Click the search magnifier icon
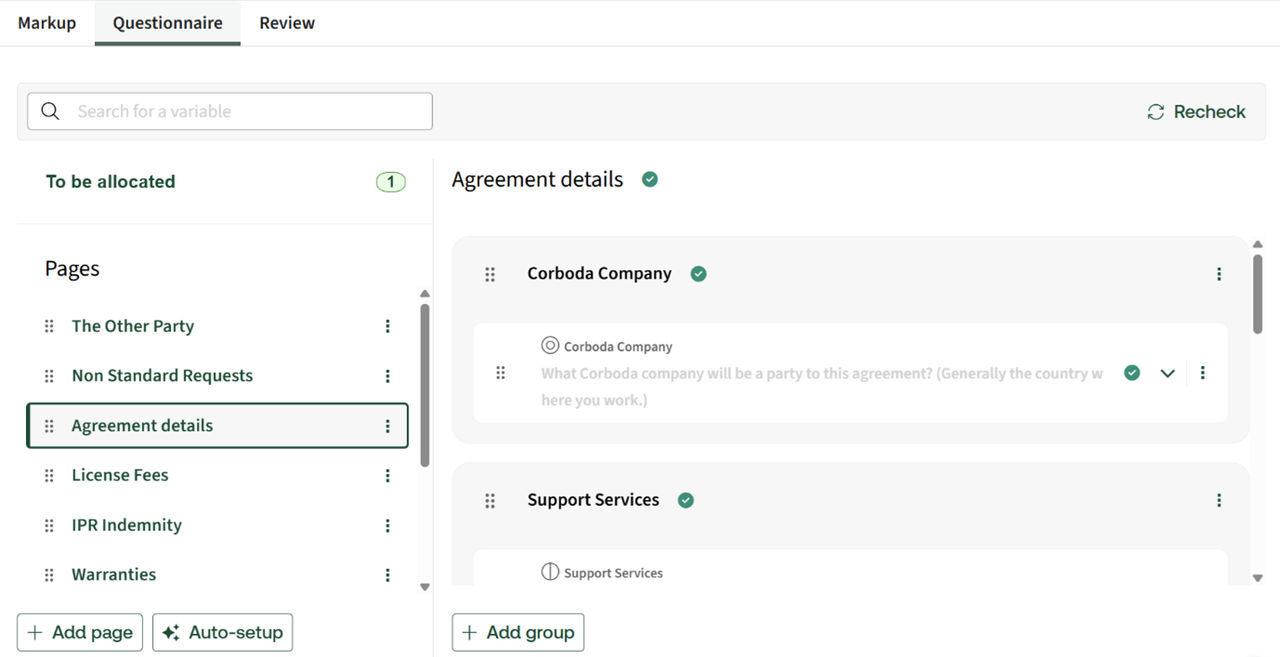Screen dimensions: 1280x657 click(50, 111)
